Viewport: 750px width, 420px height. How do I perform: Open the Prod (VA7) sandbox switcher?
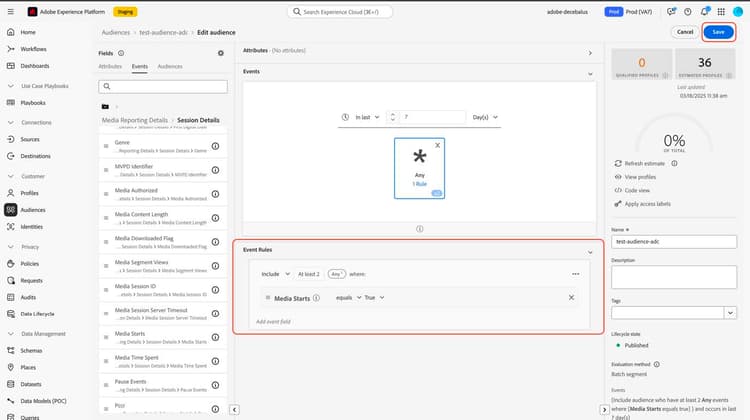click(x=628, y=11)
